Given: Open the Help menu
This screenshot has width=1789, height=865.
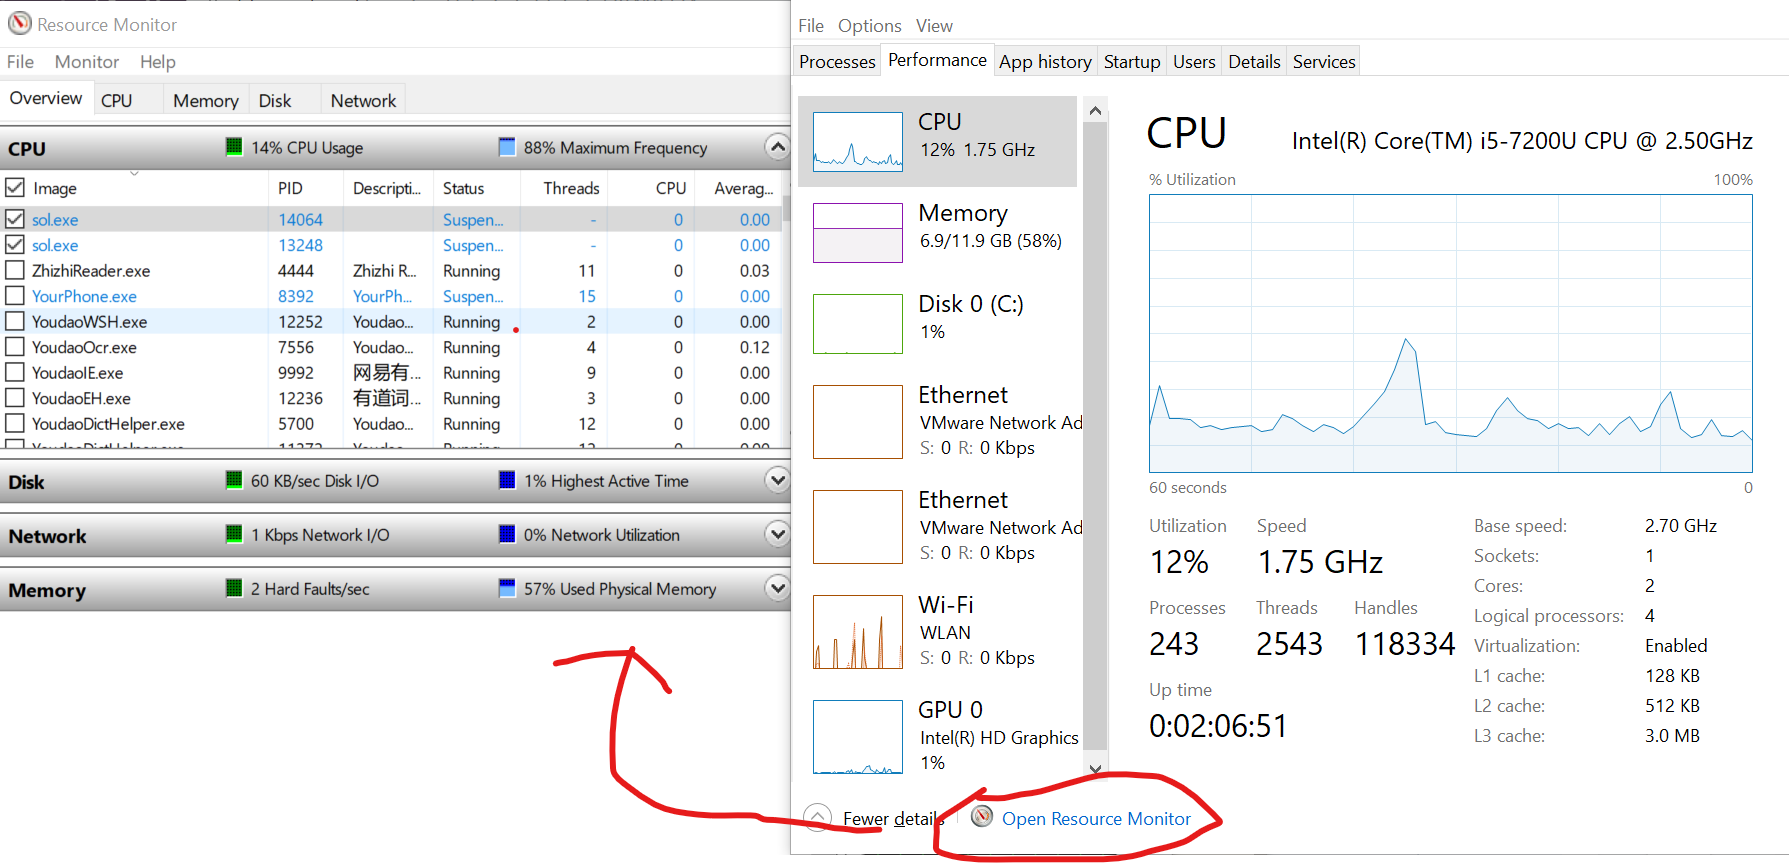Looking at the screenshot, I should [157, 62].
